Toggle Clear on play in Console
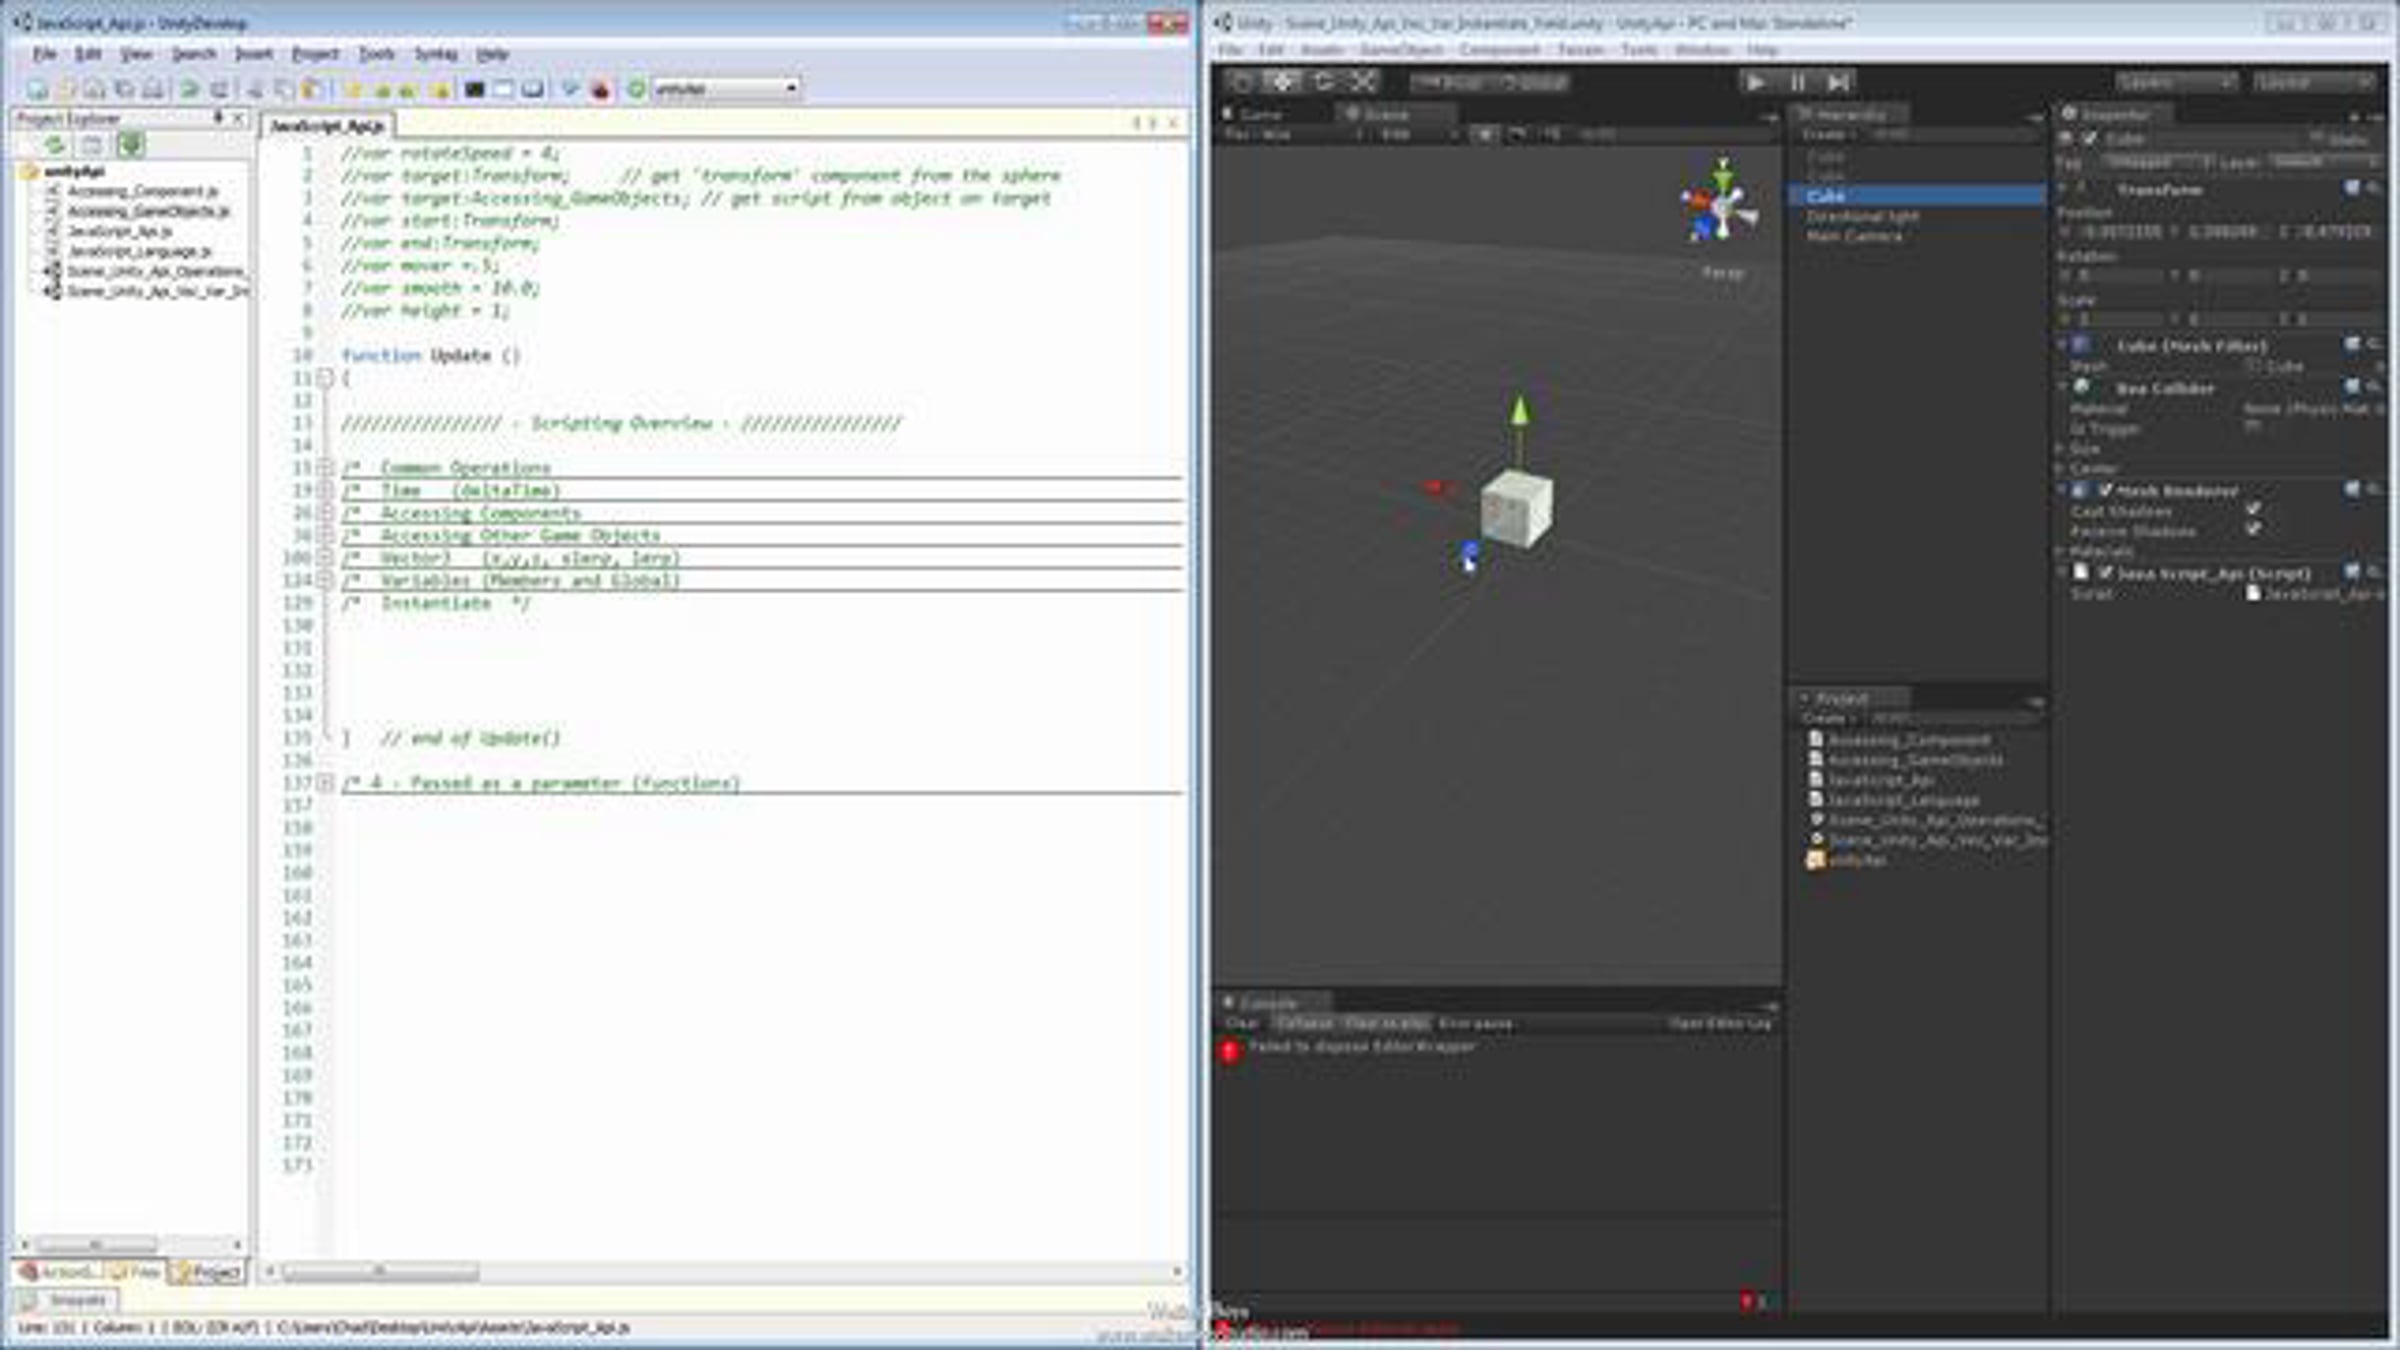The height and width of the screenshot is (1350, 2400). 1386,1023
